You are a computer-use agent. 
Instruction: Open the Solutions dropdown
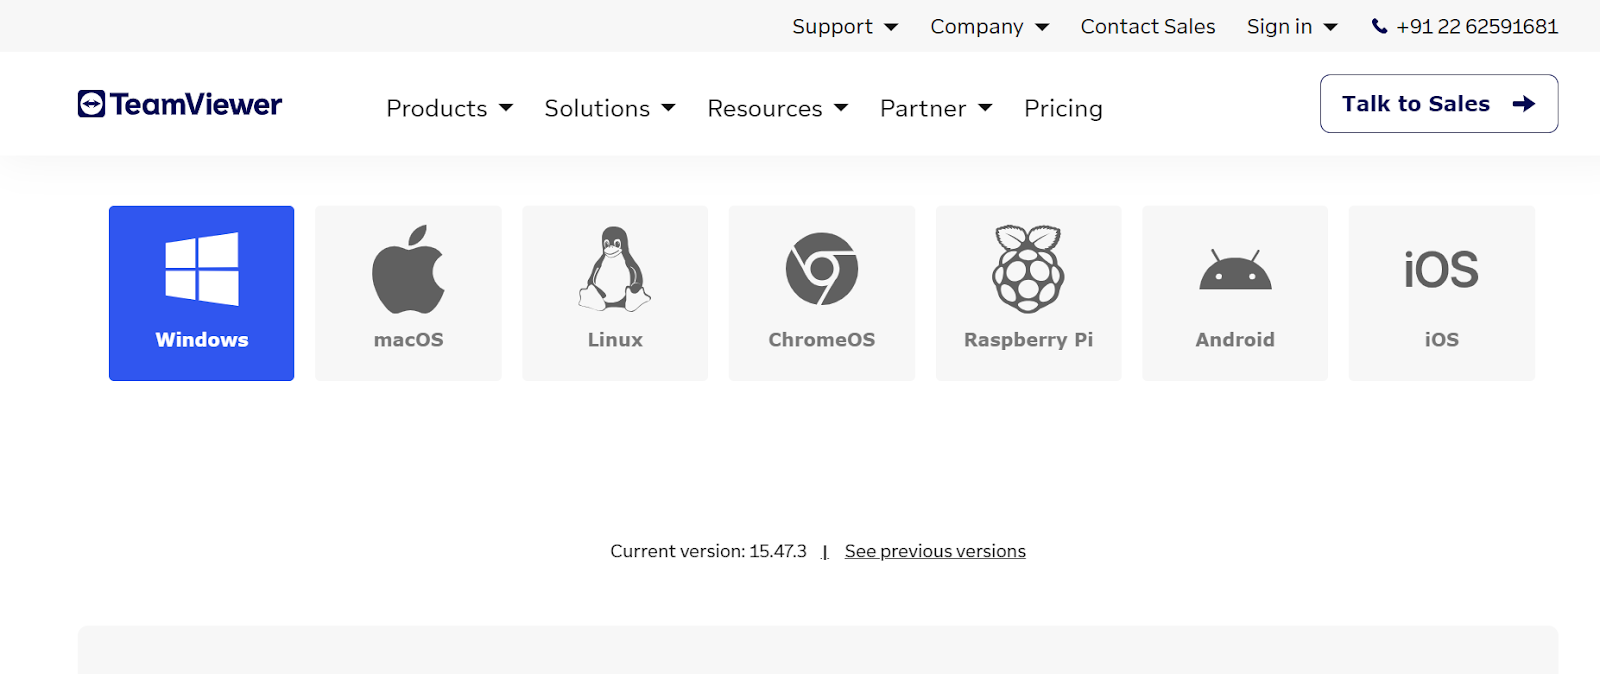[609, 108]
